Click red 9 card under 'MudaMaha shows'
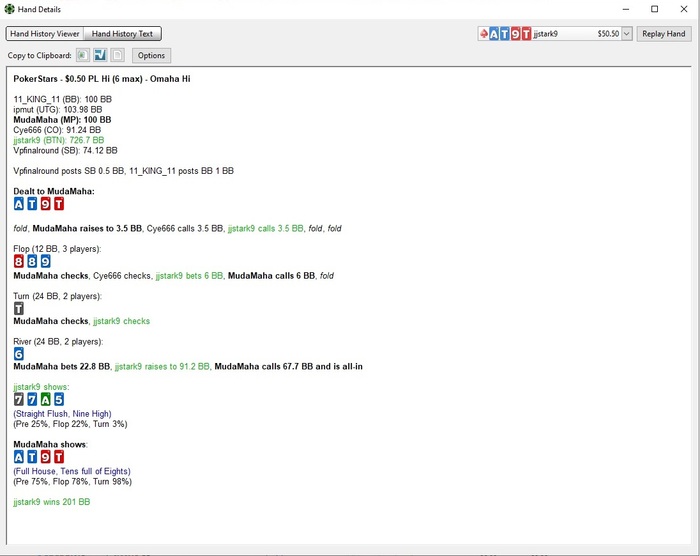The height and width of the screenshot is (556, 700). pyautogui.click(x=46, y=457)
